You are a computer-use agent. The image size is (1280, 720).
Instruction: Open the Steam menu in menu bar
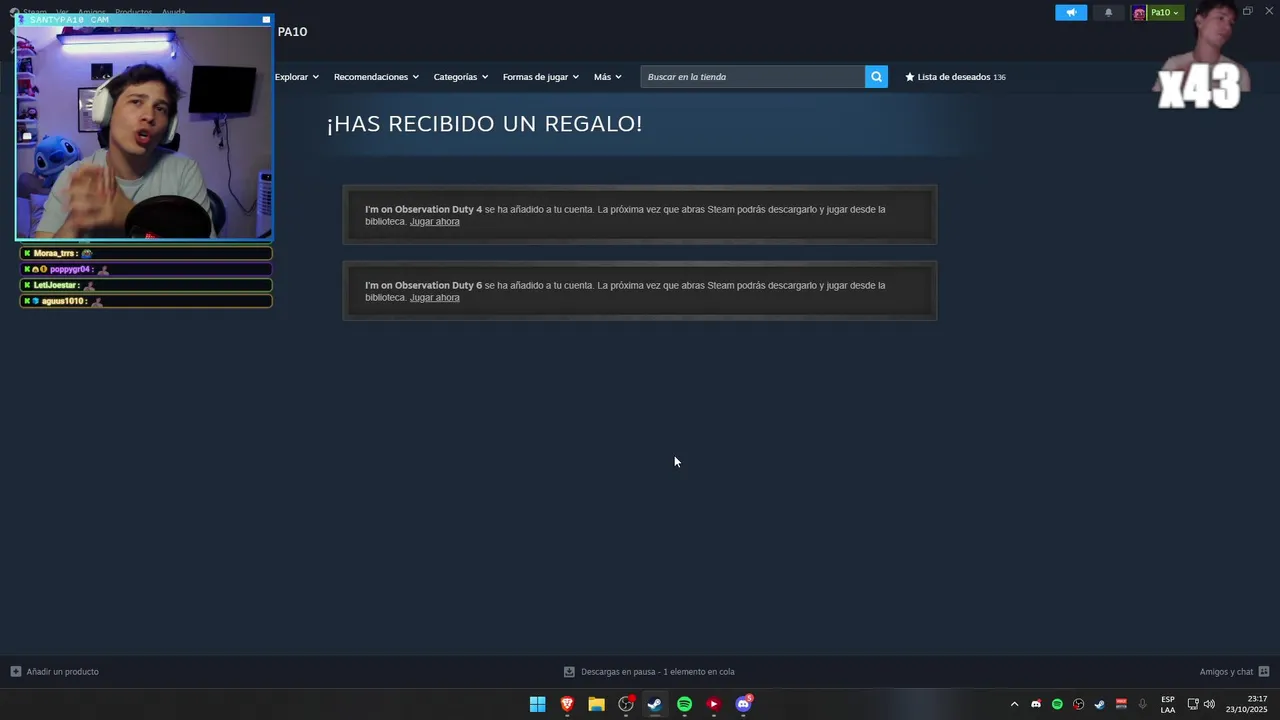[35, 13]
